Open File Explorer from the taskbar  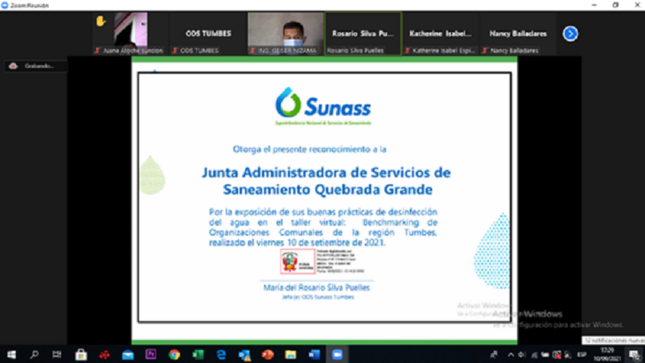(291, 354)
